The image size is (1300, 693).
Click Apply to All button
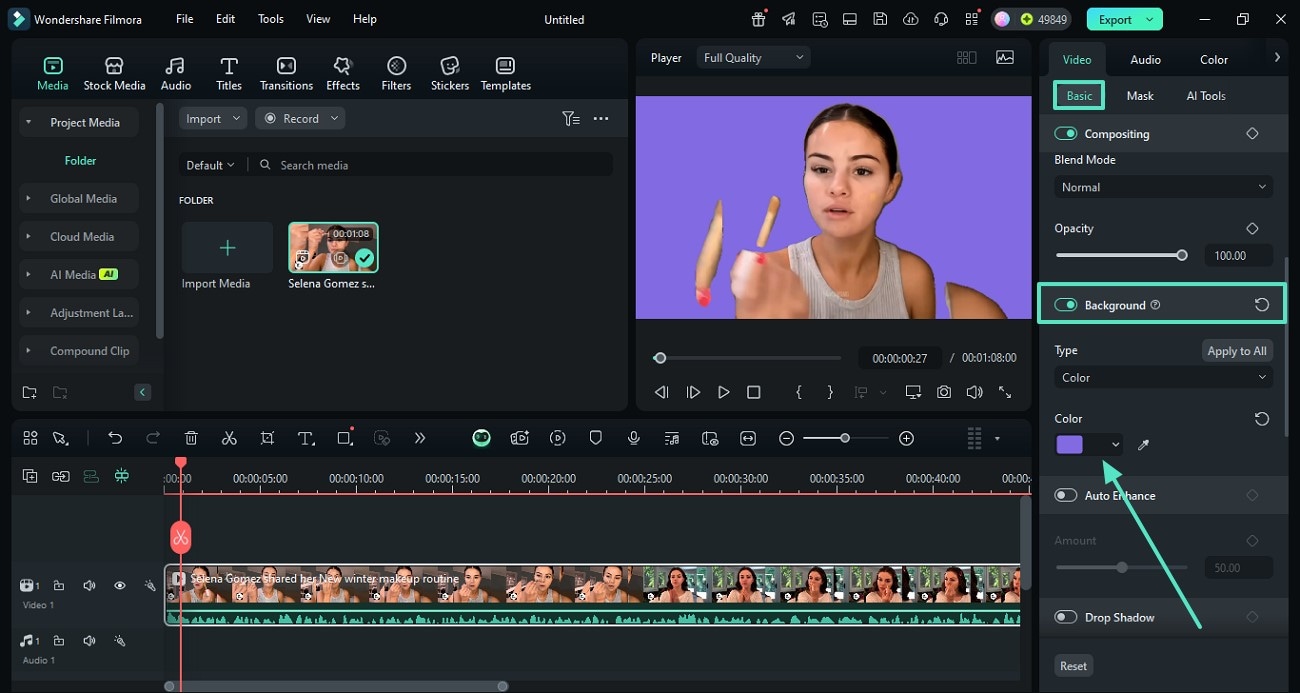[x=1237, y=351]
